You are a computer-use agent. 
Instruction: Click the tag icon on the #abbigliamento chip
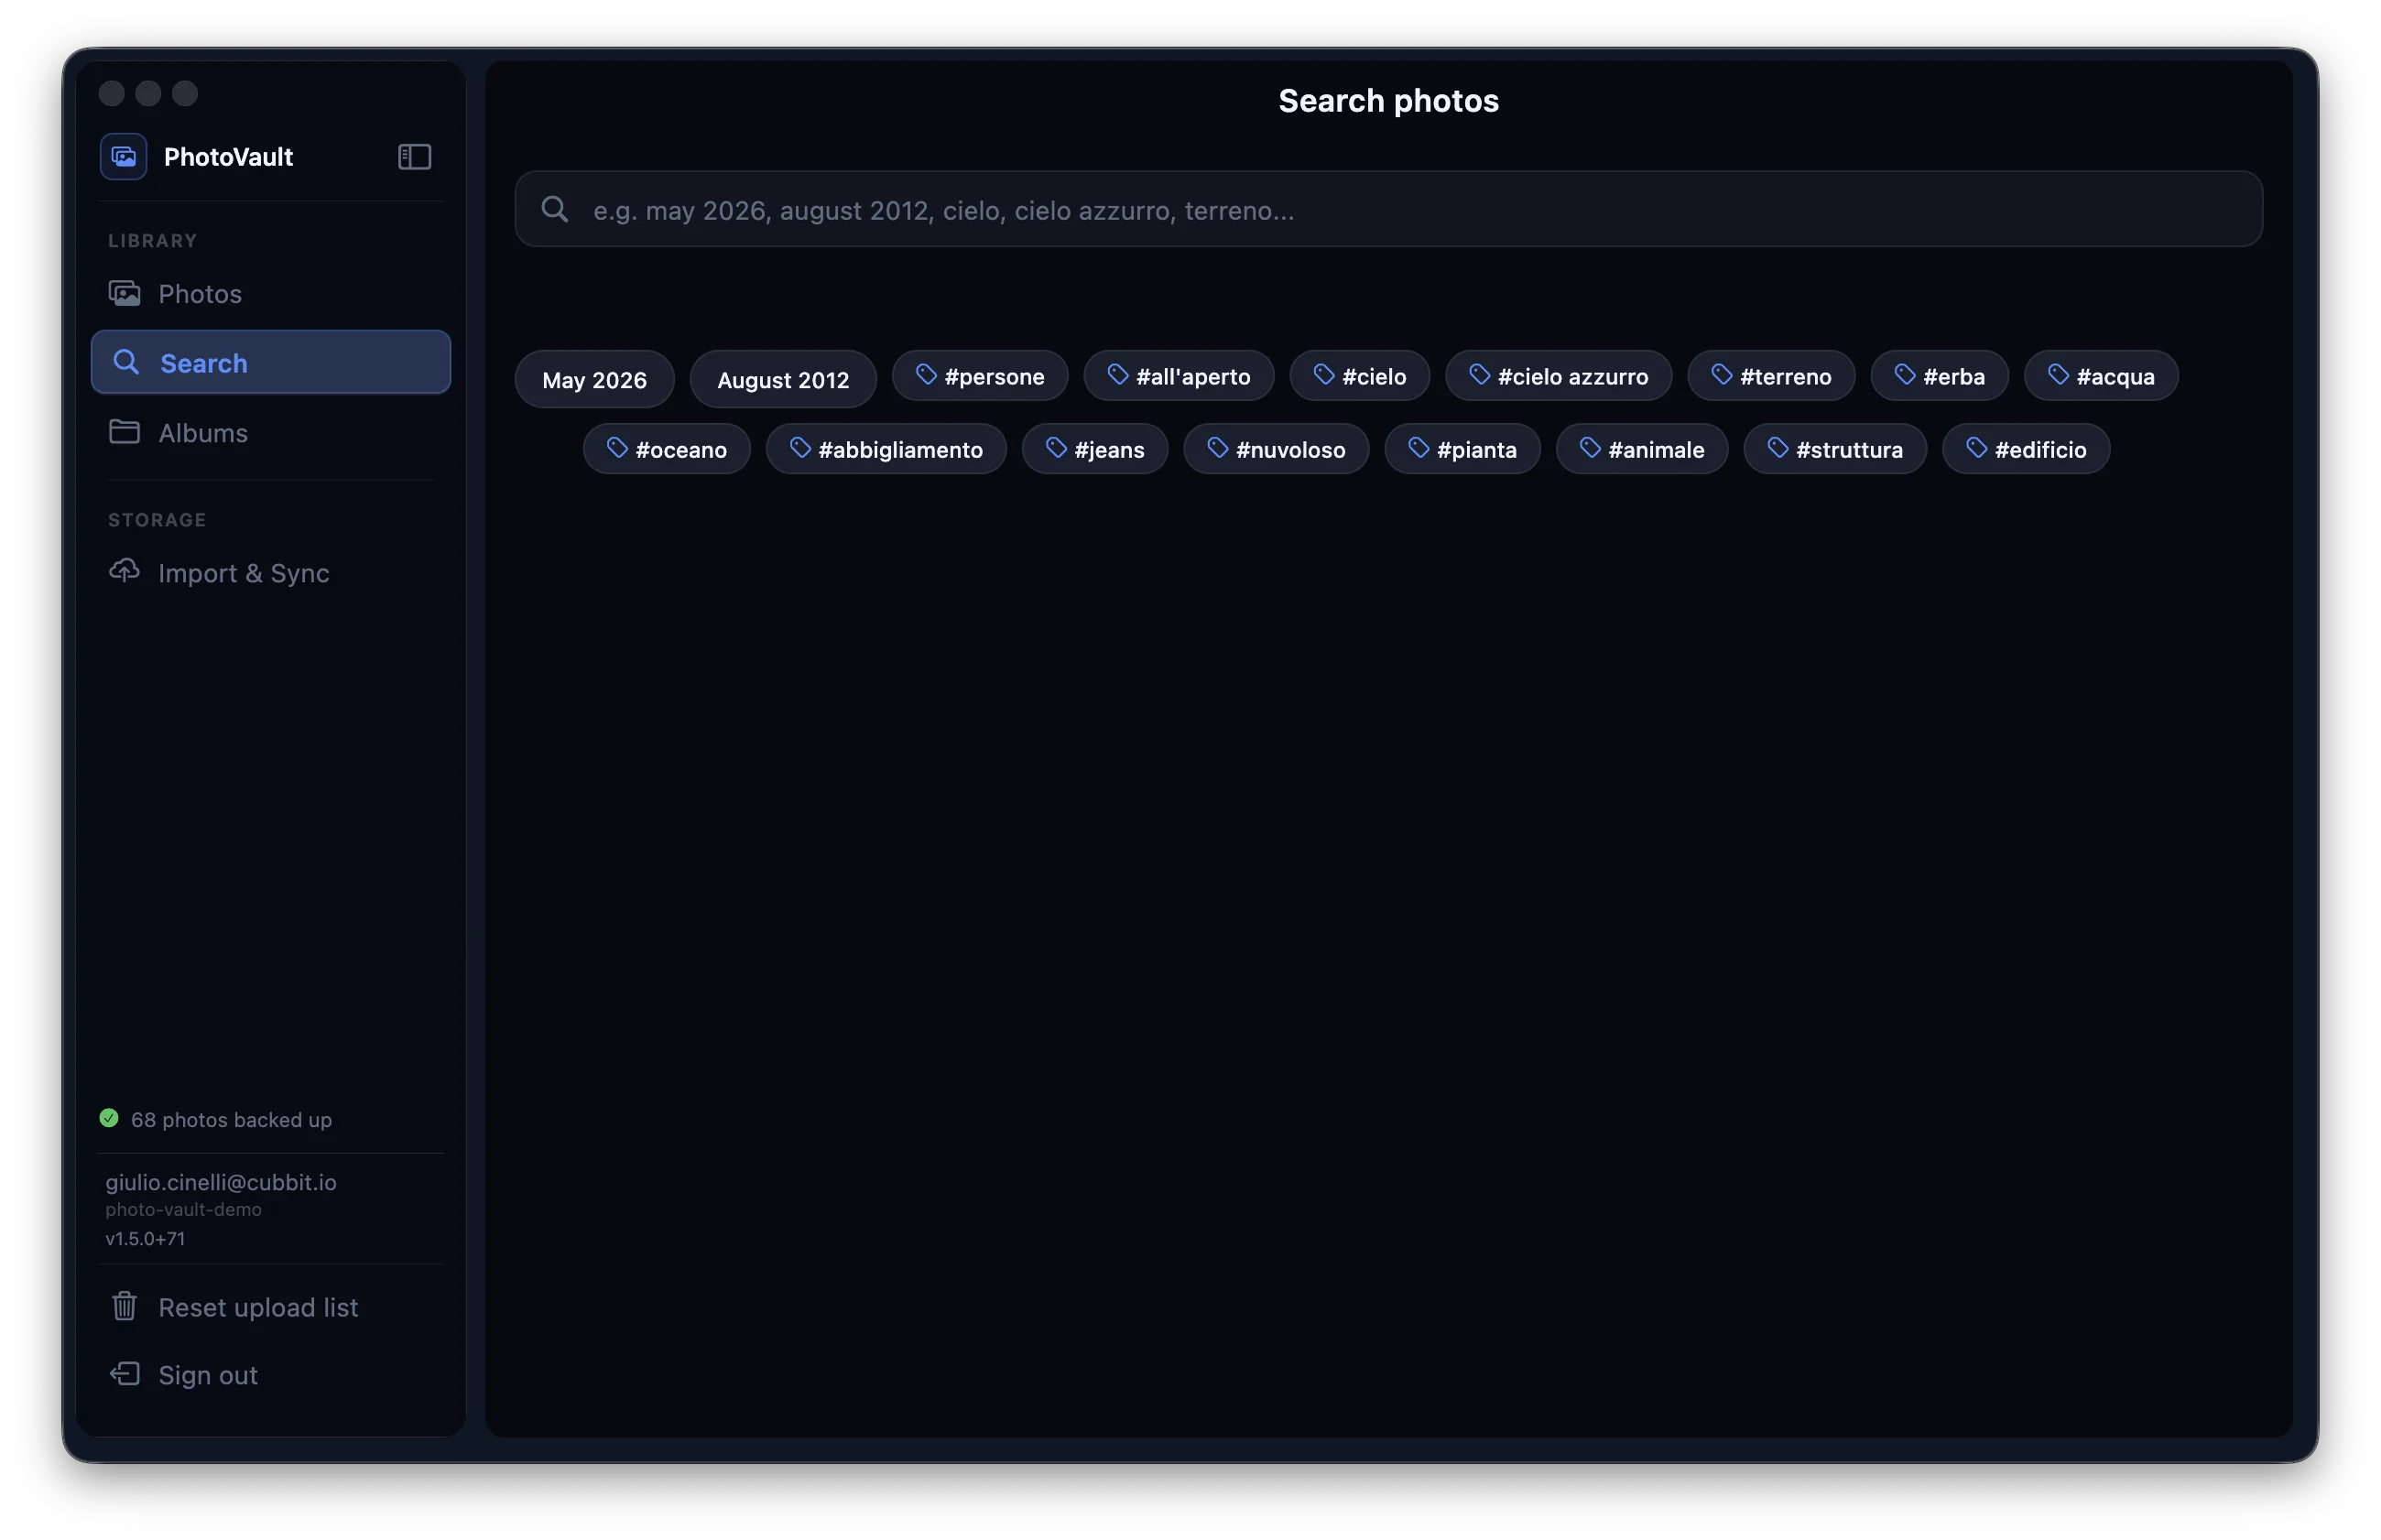[800, 448]
